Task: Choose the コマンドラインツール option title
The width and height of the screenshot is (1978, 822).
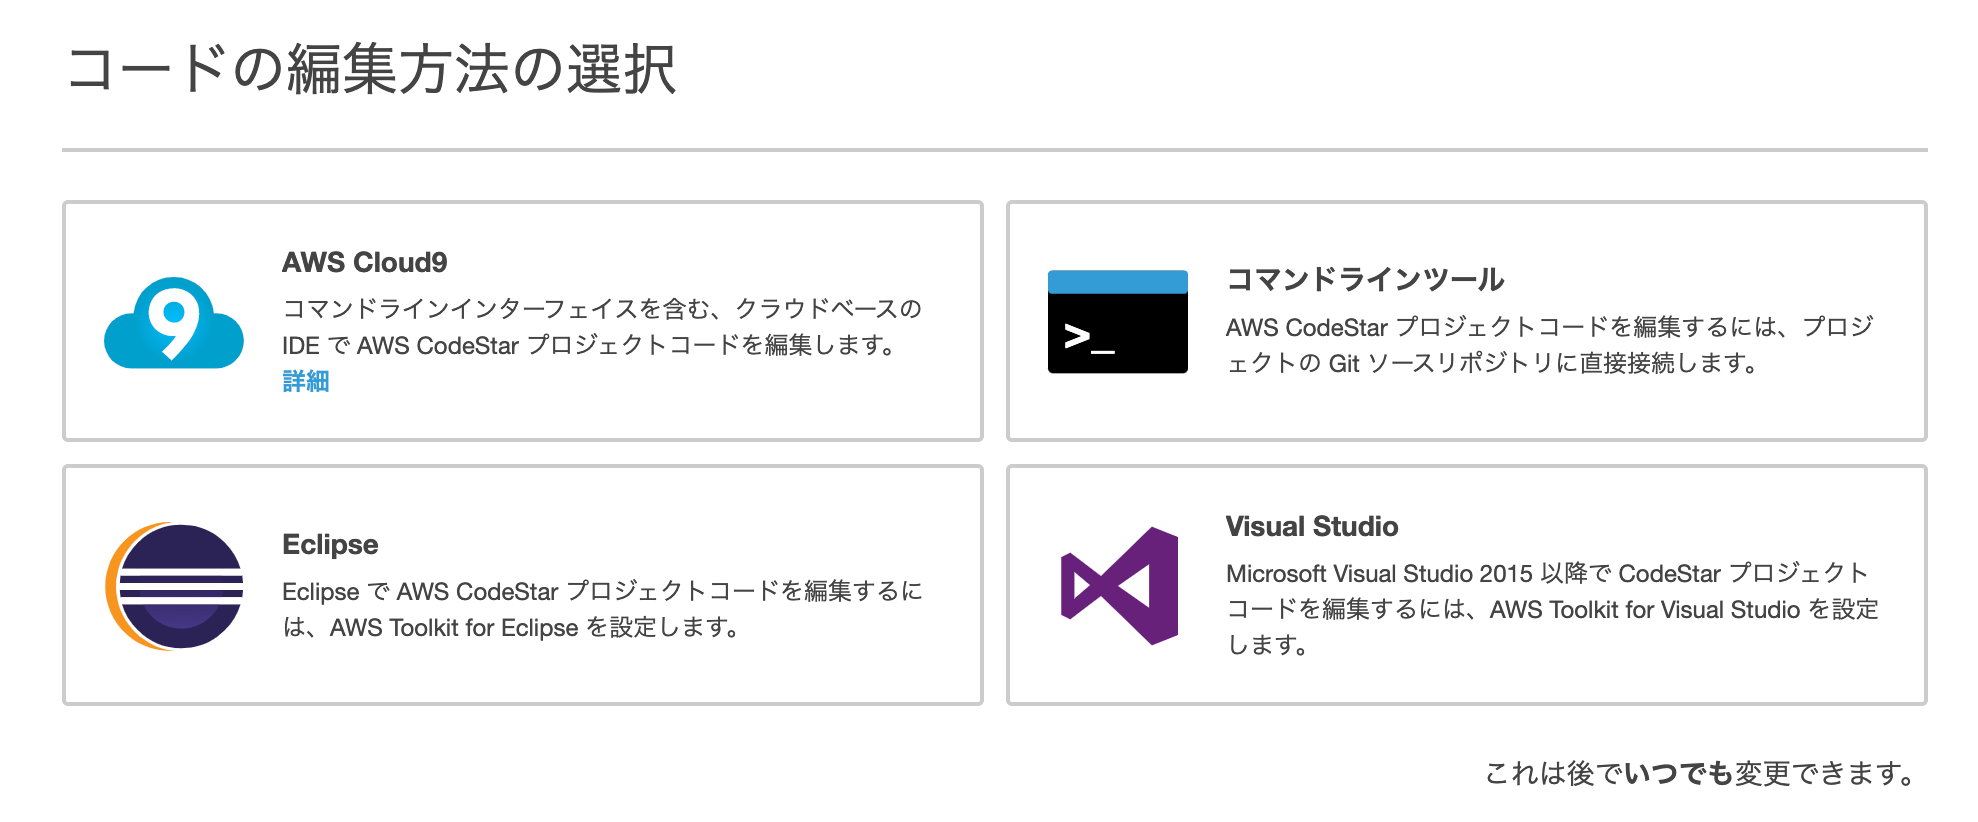Action: click(1365, 279)
